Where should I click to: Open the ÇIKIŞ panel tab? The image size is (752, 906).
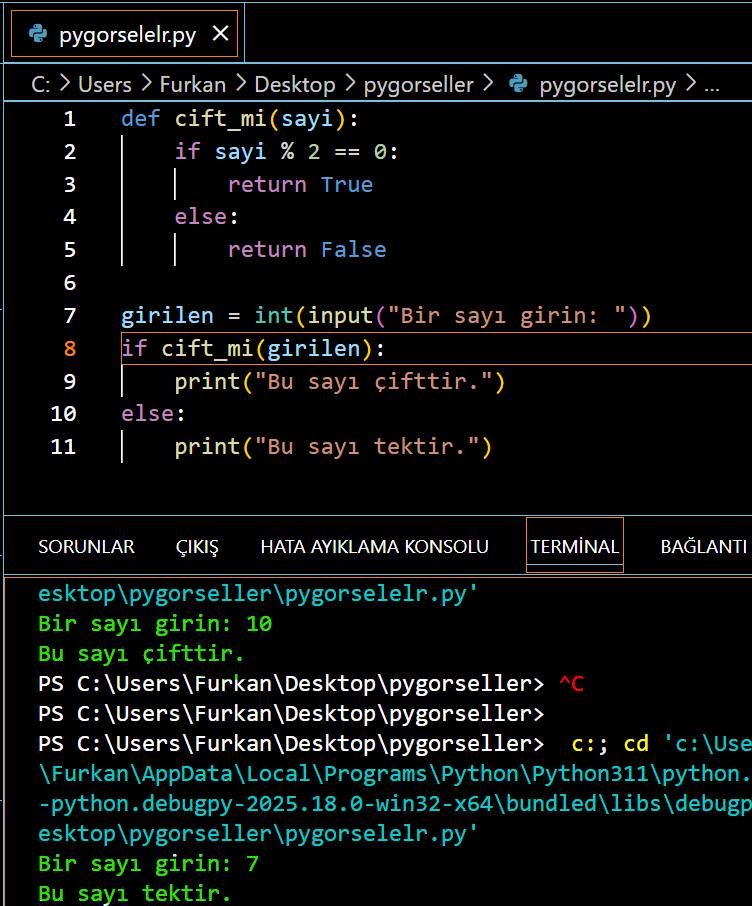click(197, 547)
